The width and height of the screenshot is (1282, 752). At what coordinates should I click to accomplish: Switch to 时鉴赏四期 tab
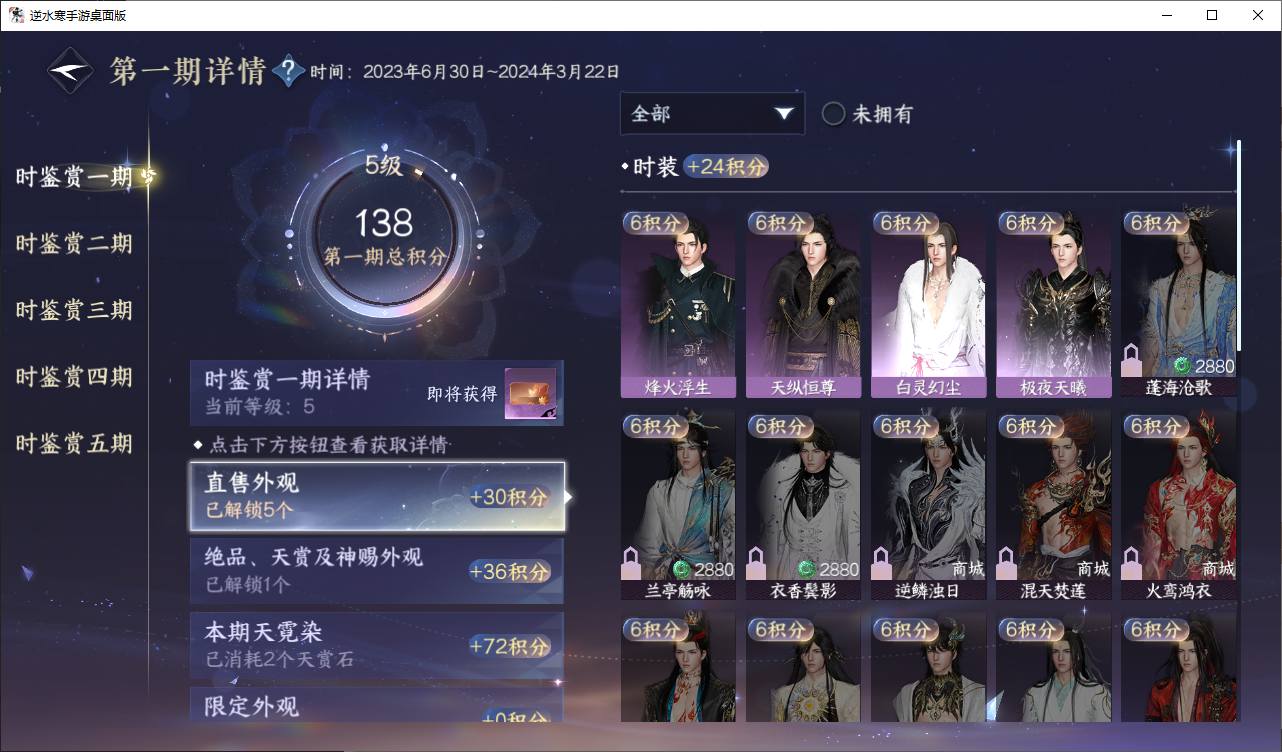[74, 377]
